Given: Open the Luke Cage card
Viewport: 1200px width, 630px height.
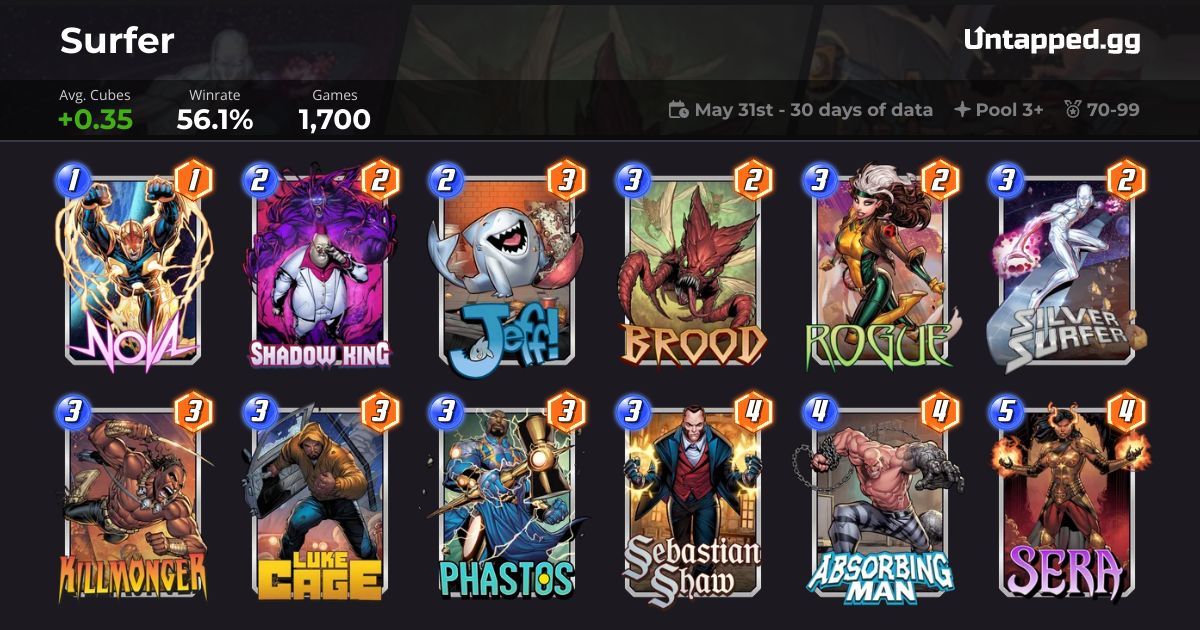Looking at the screenshot, I should 318,500.
